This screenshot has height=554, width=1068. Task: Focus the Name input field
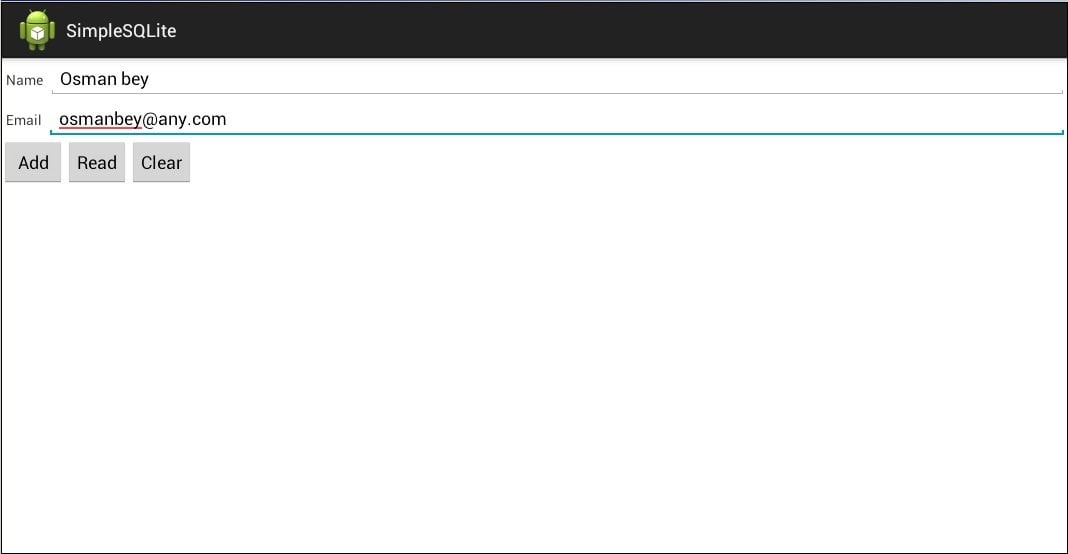[557, 79]
